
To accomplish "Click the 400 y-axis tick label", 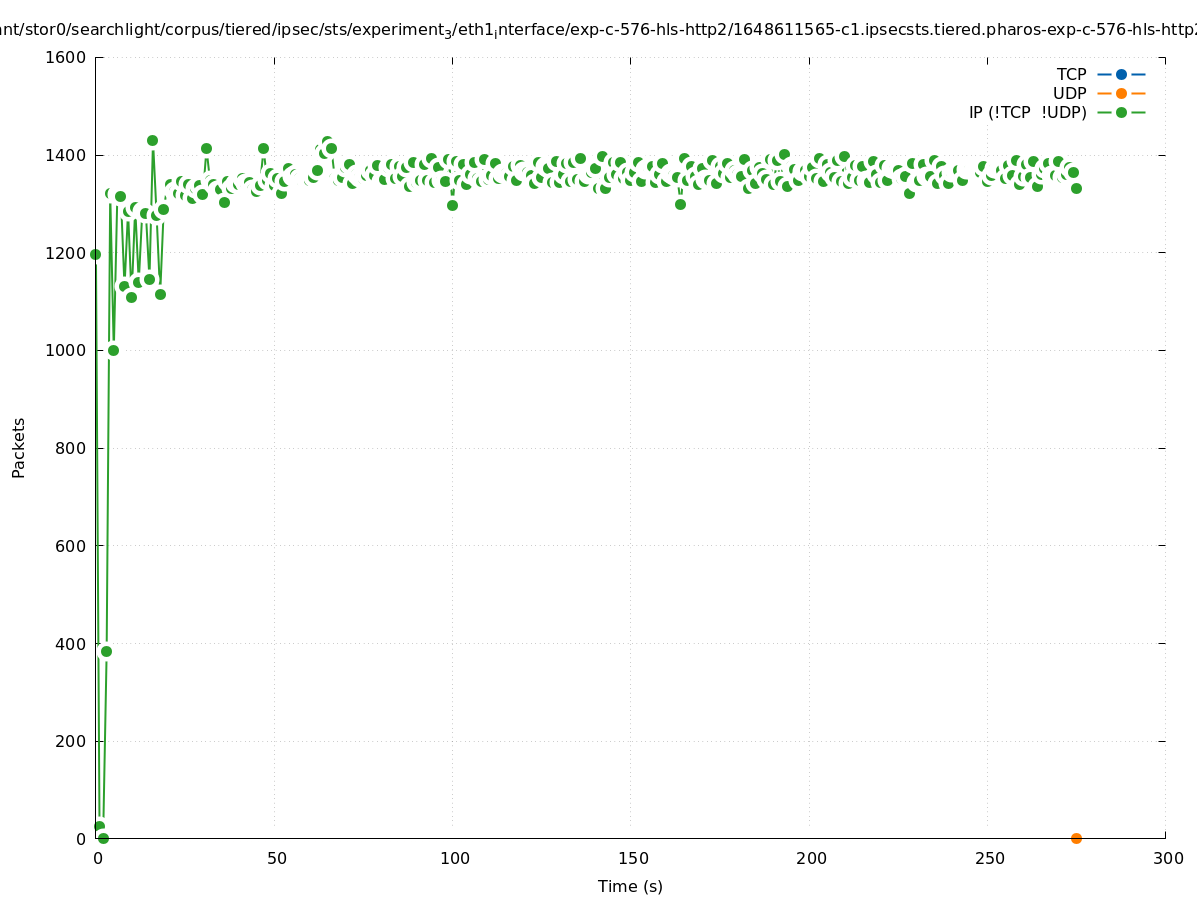I will coord(70,643).
